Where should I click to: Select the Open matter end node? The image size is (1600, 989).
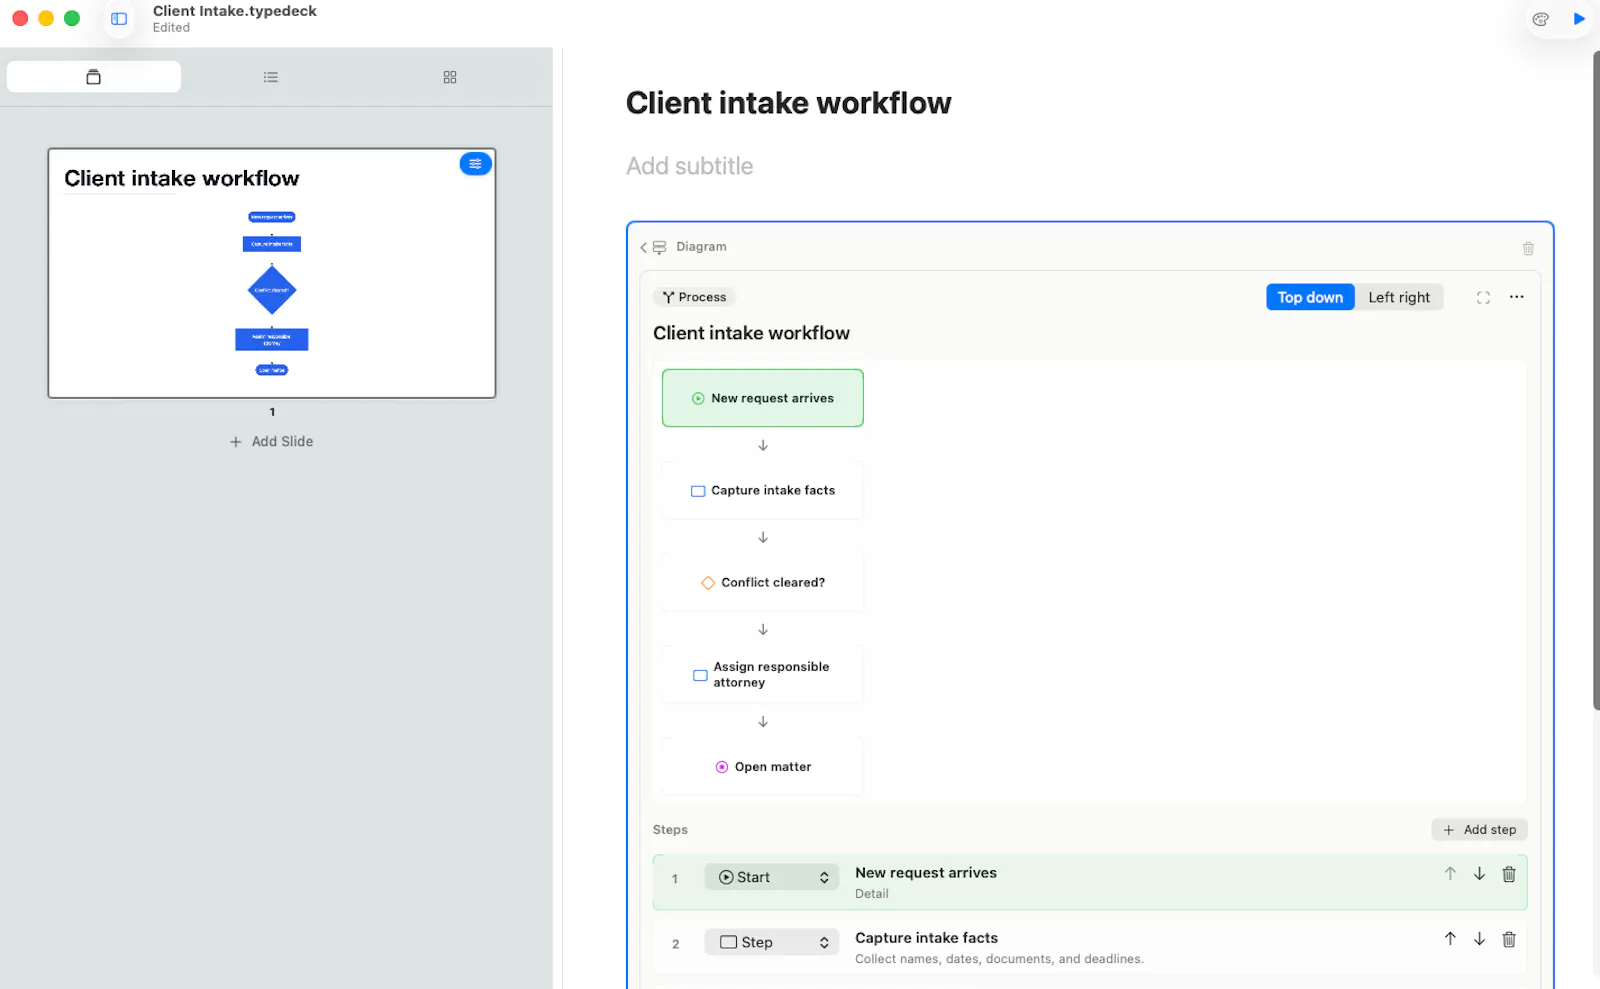[763, 767]
